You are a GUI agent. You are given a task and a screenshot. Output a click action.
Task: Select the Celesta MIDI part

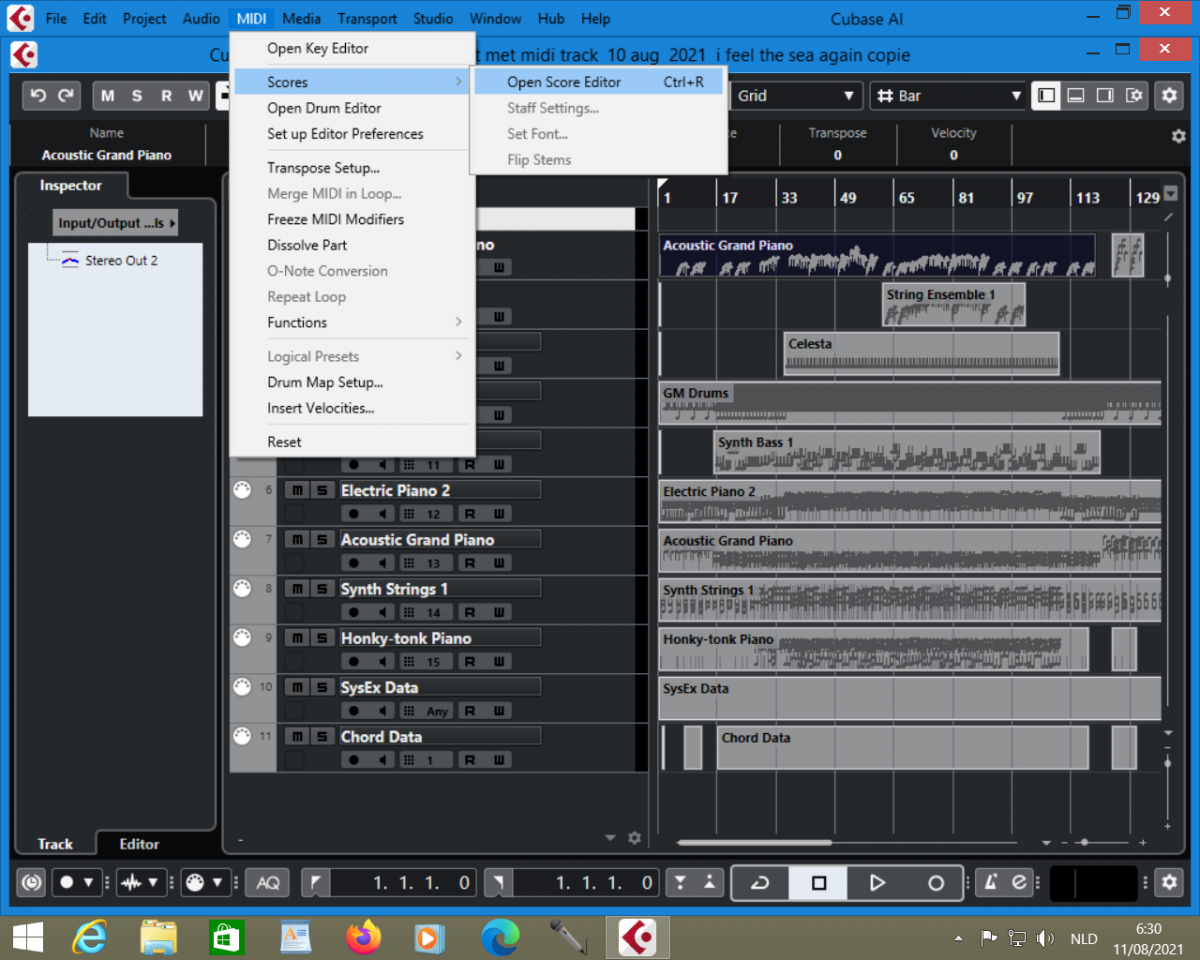(921, 354)
